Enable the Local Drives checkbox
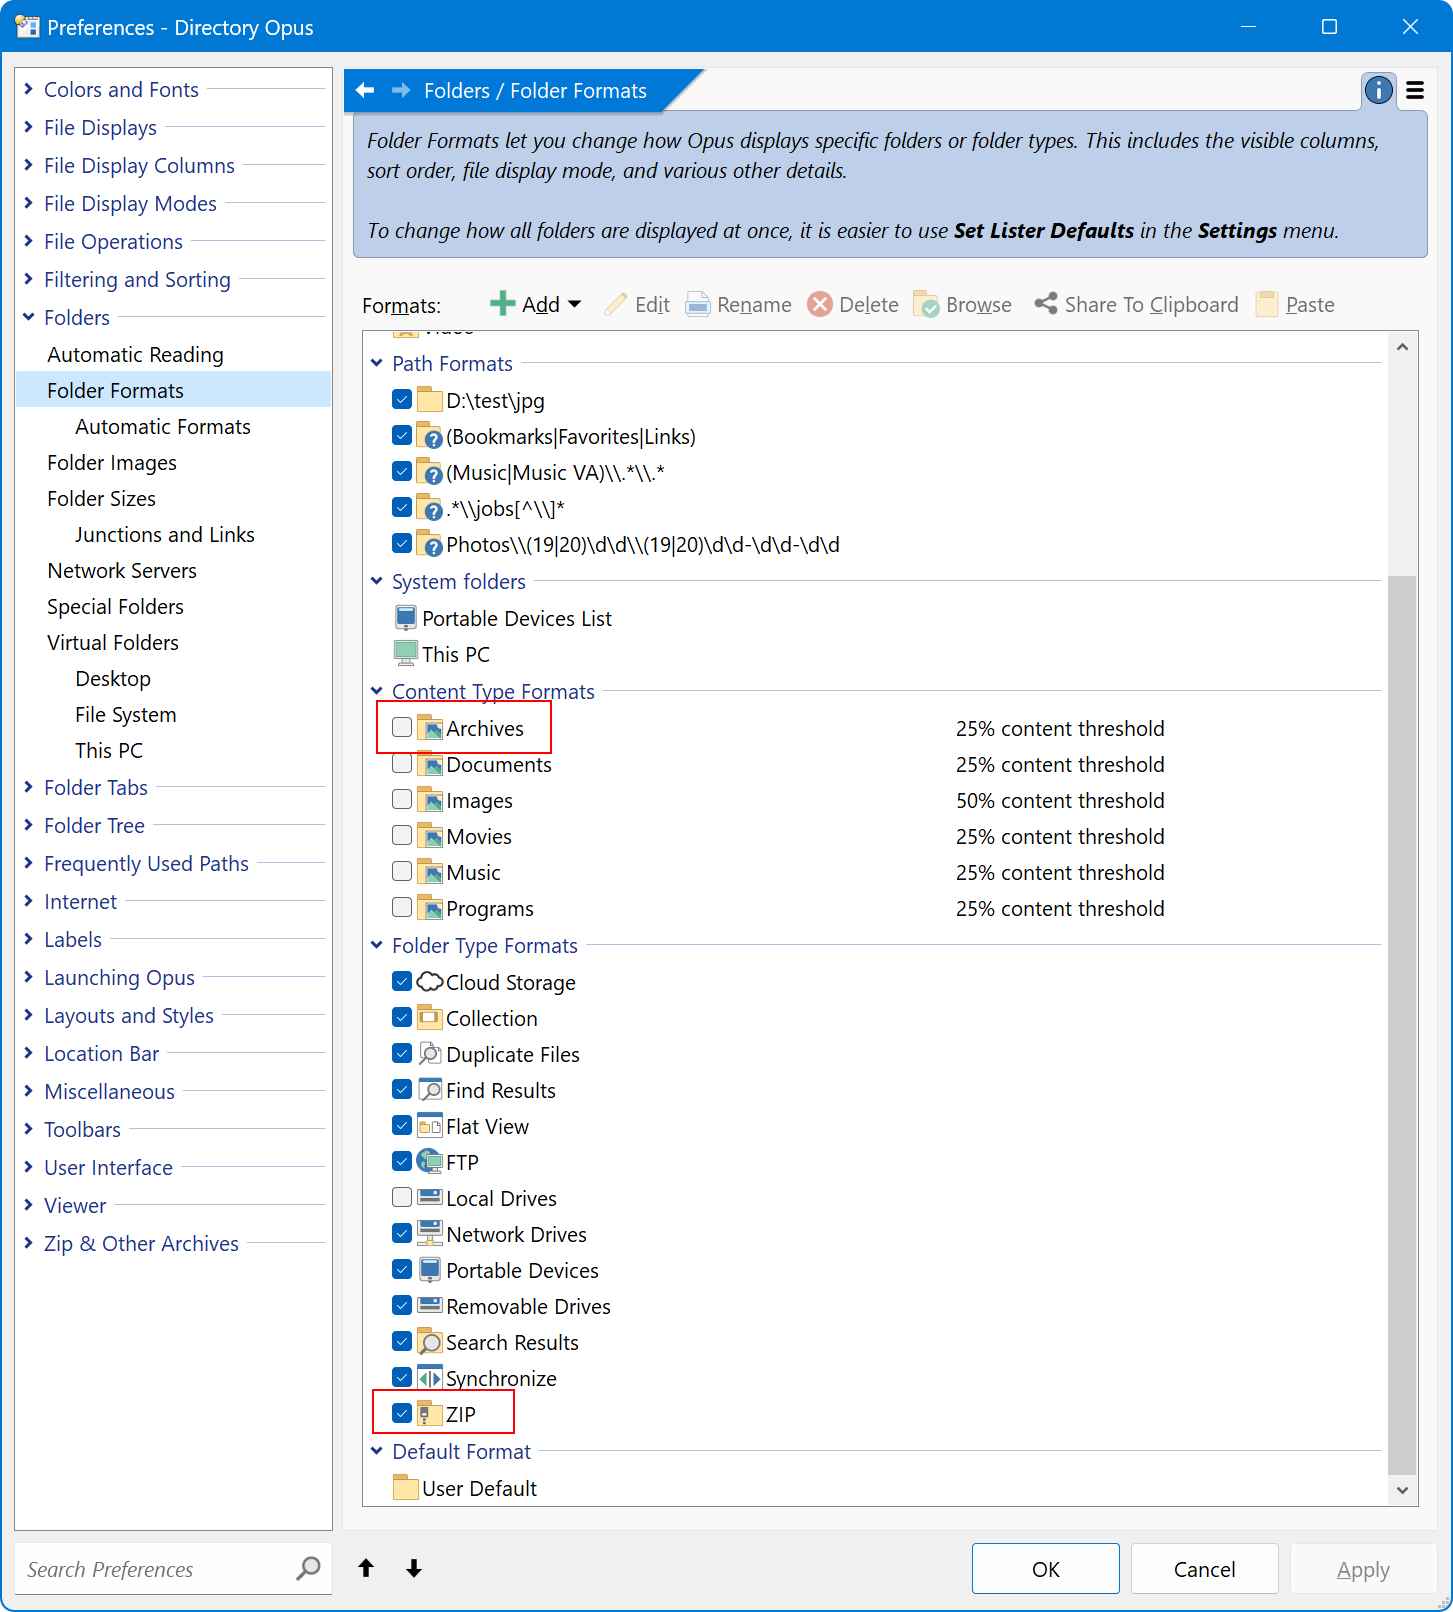Screen dimensions: 1453x1612 402,1198
